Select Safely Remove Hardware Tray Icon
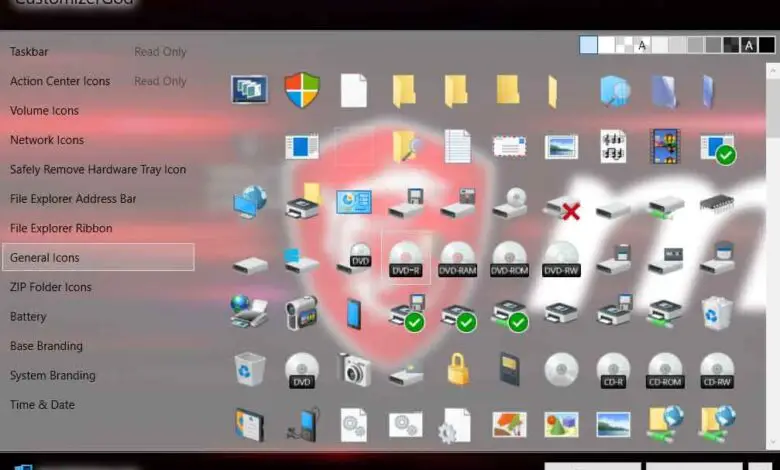Image resolution: width=780 pixels, height=470 pixels. [x=98, y=169]
